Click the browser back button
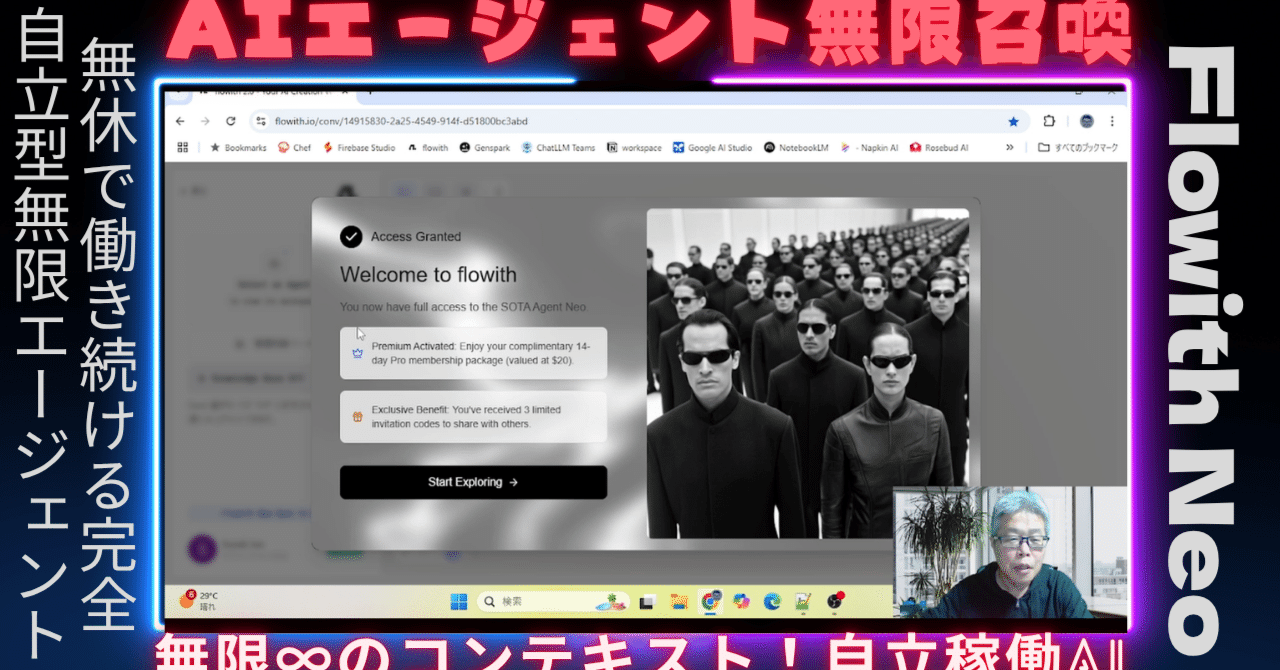The width and height of the screenshot is (1280, 670). pos(179,120)
